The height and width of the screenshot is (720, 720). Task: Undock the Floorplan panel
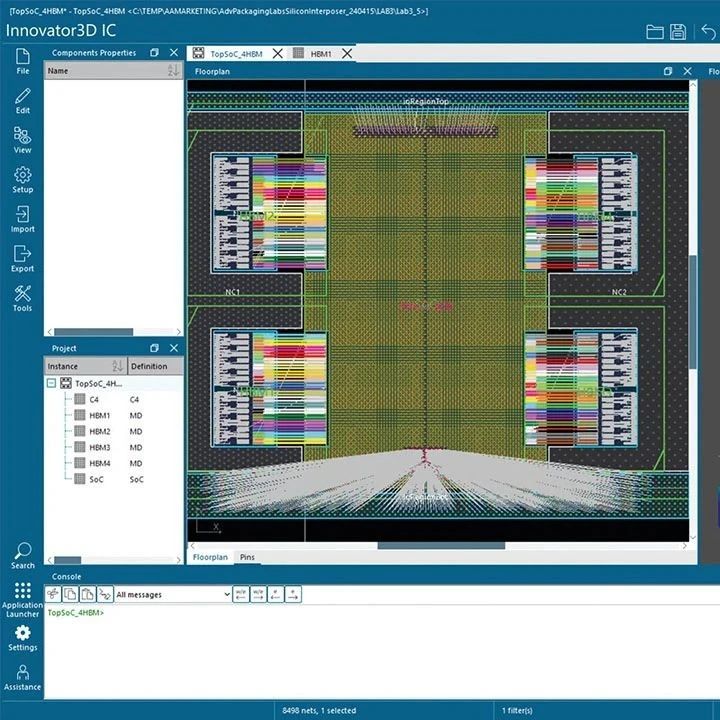668,71
